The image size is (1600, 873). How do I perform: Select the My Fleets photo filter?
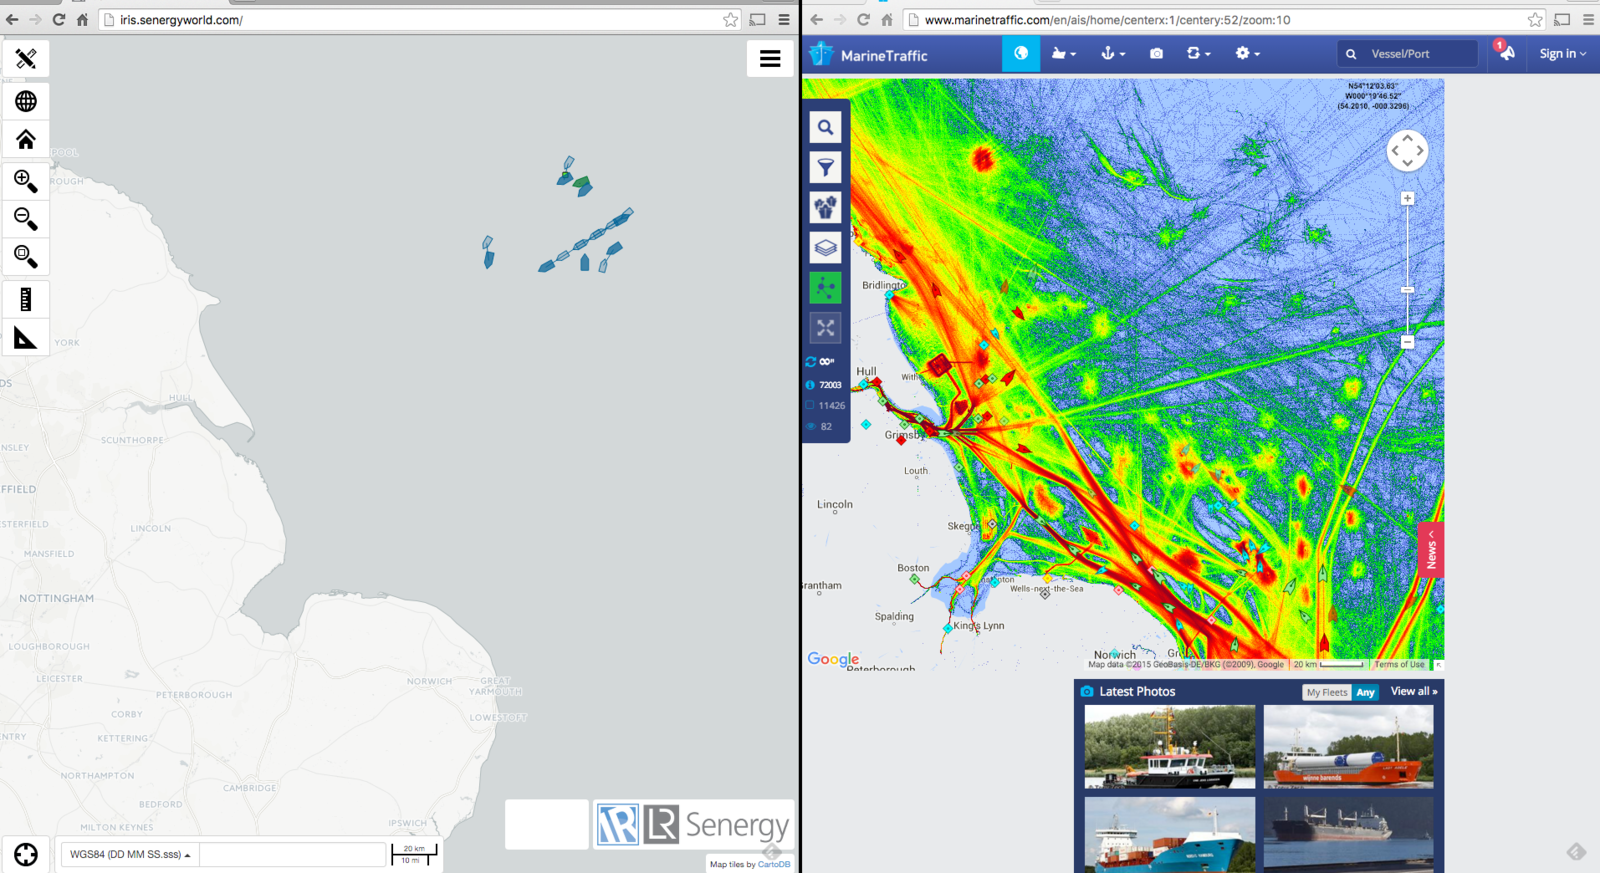pyautogui.click(x=1327, y=692)
